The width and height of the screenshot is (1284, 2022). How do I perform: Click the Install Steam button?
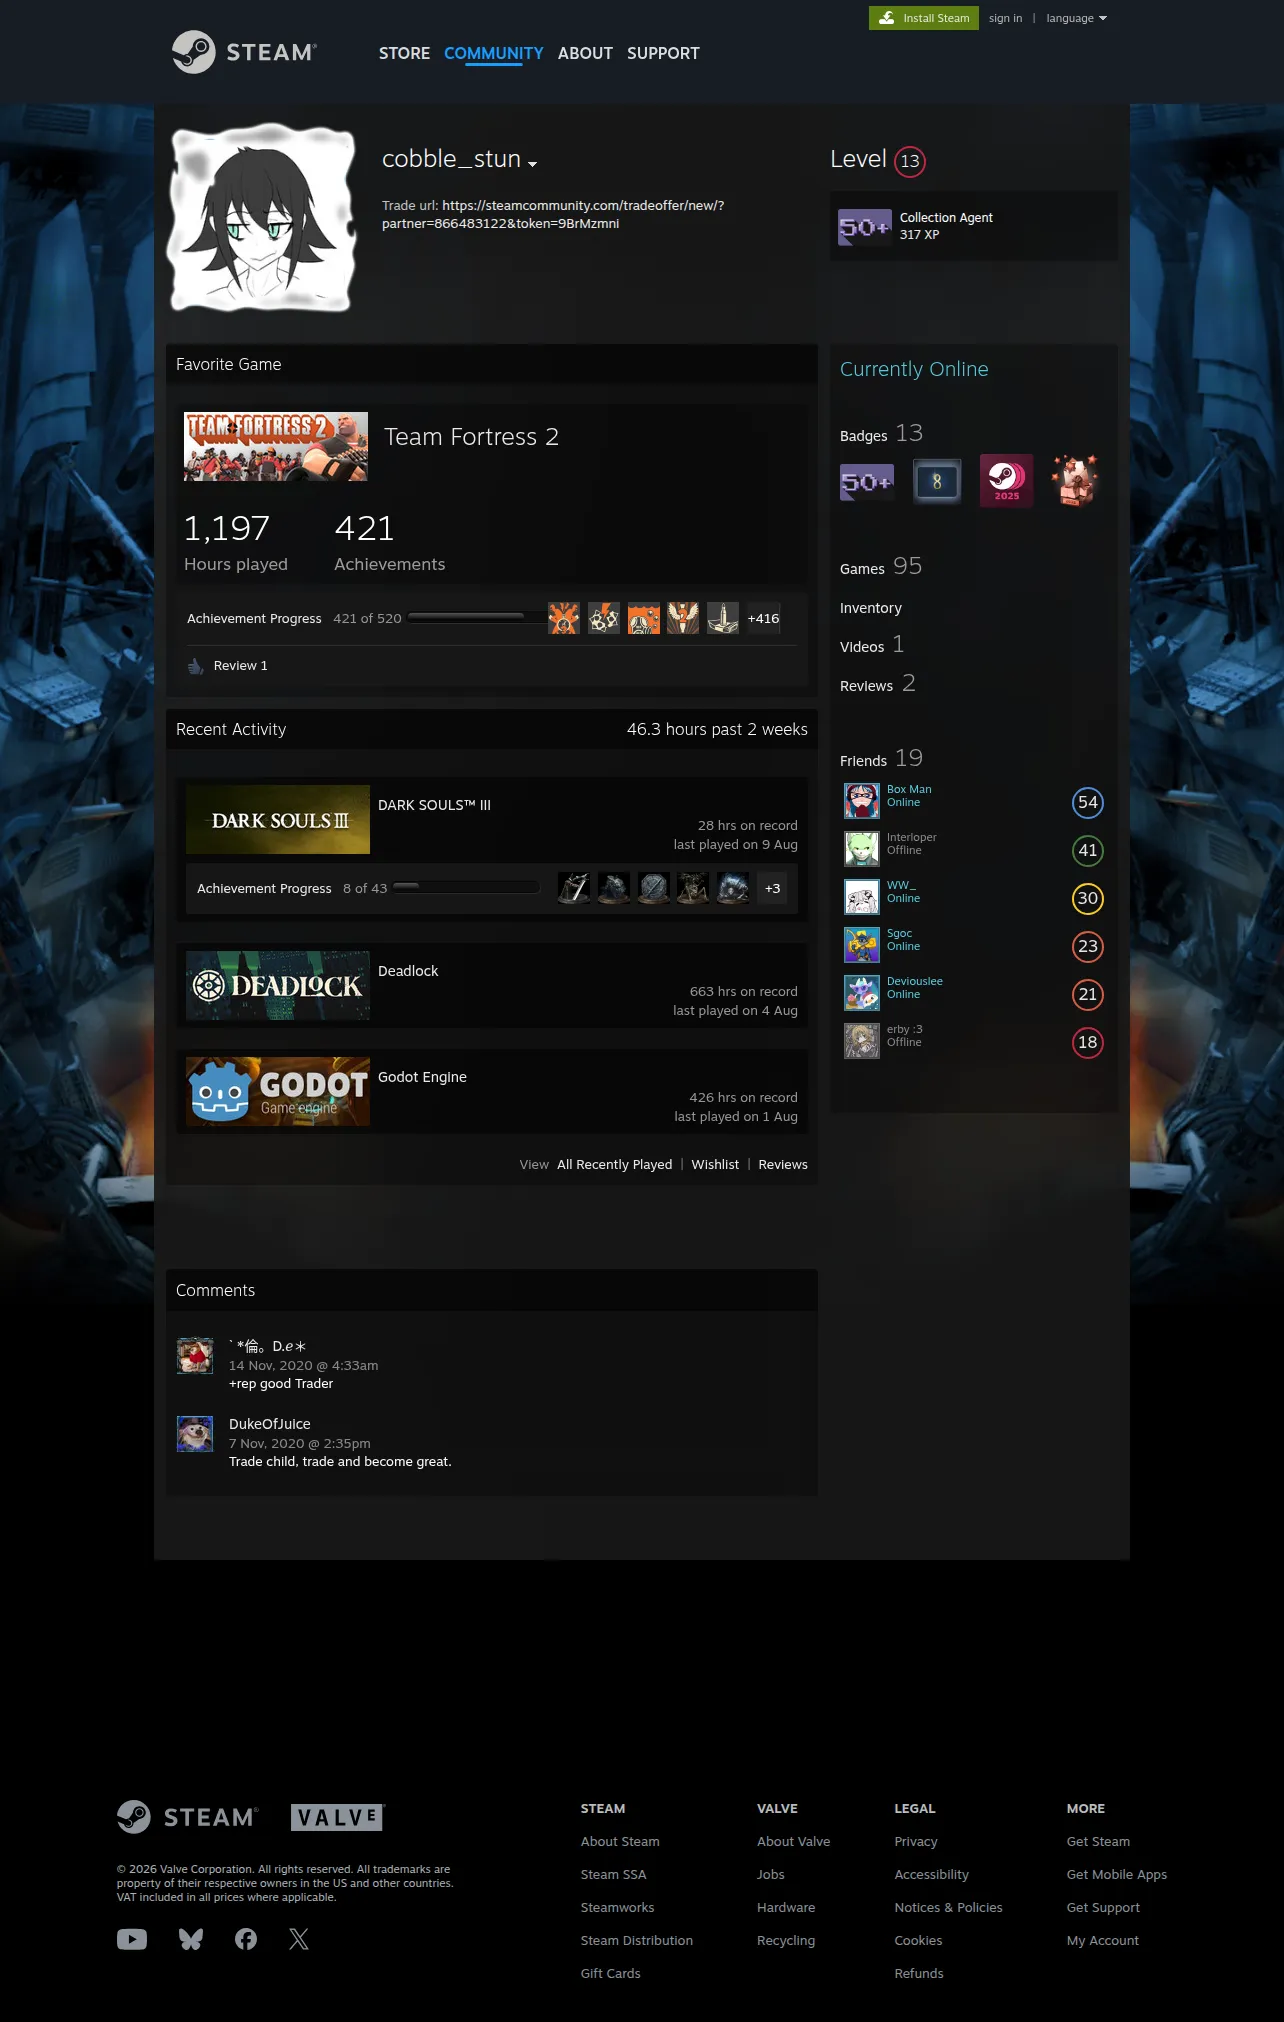click(x=924, y=18)
